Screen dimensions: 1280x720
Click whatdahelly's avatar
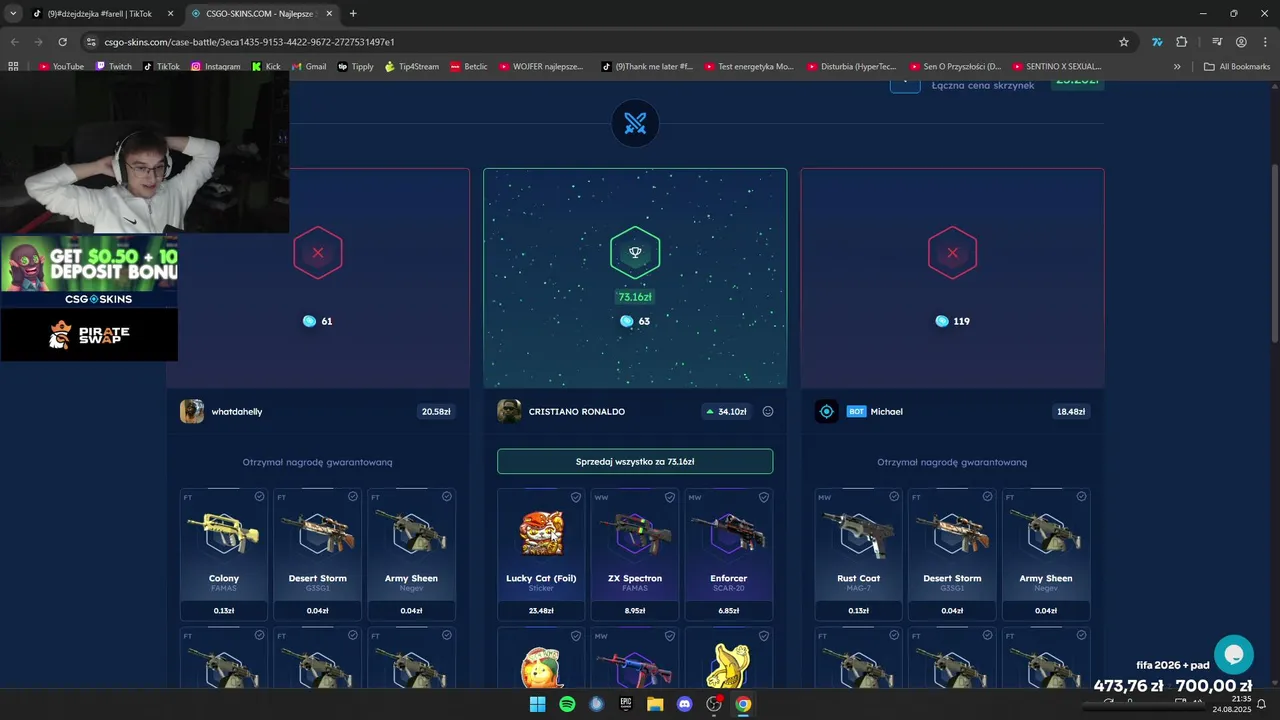click(x=192, y=411)
